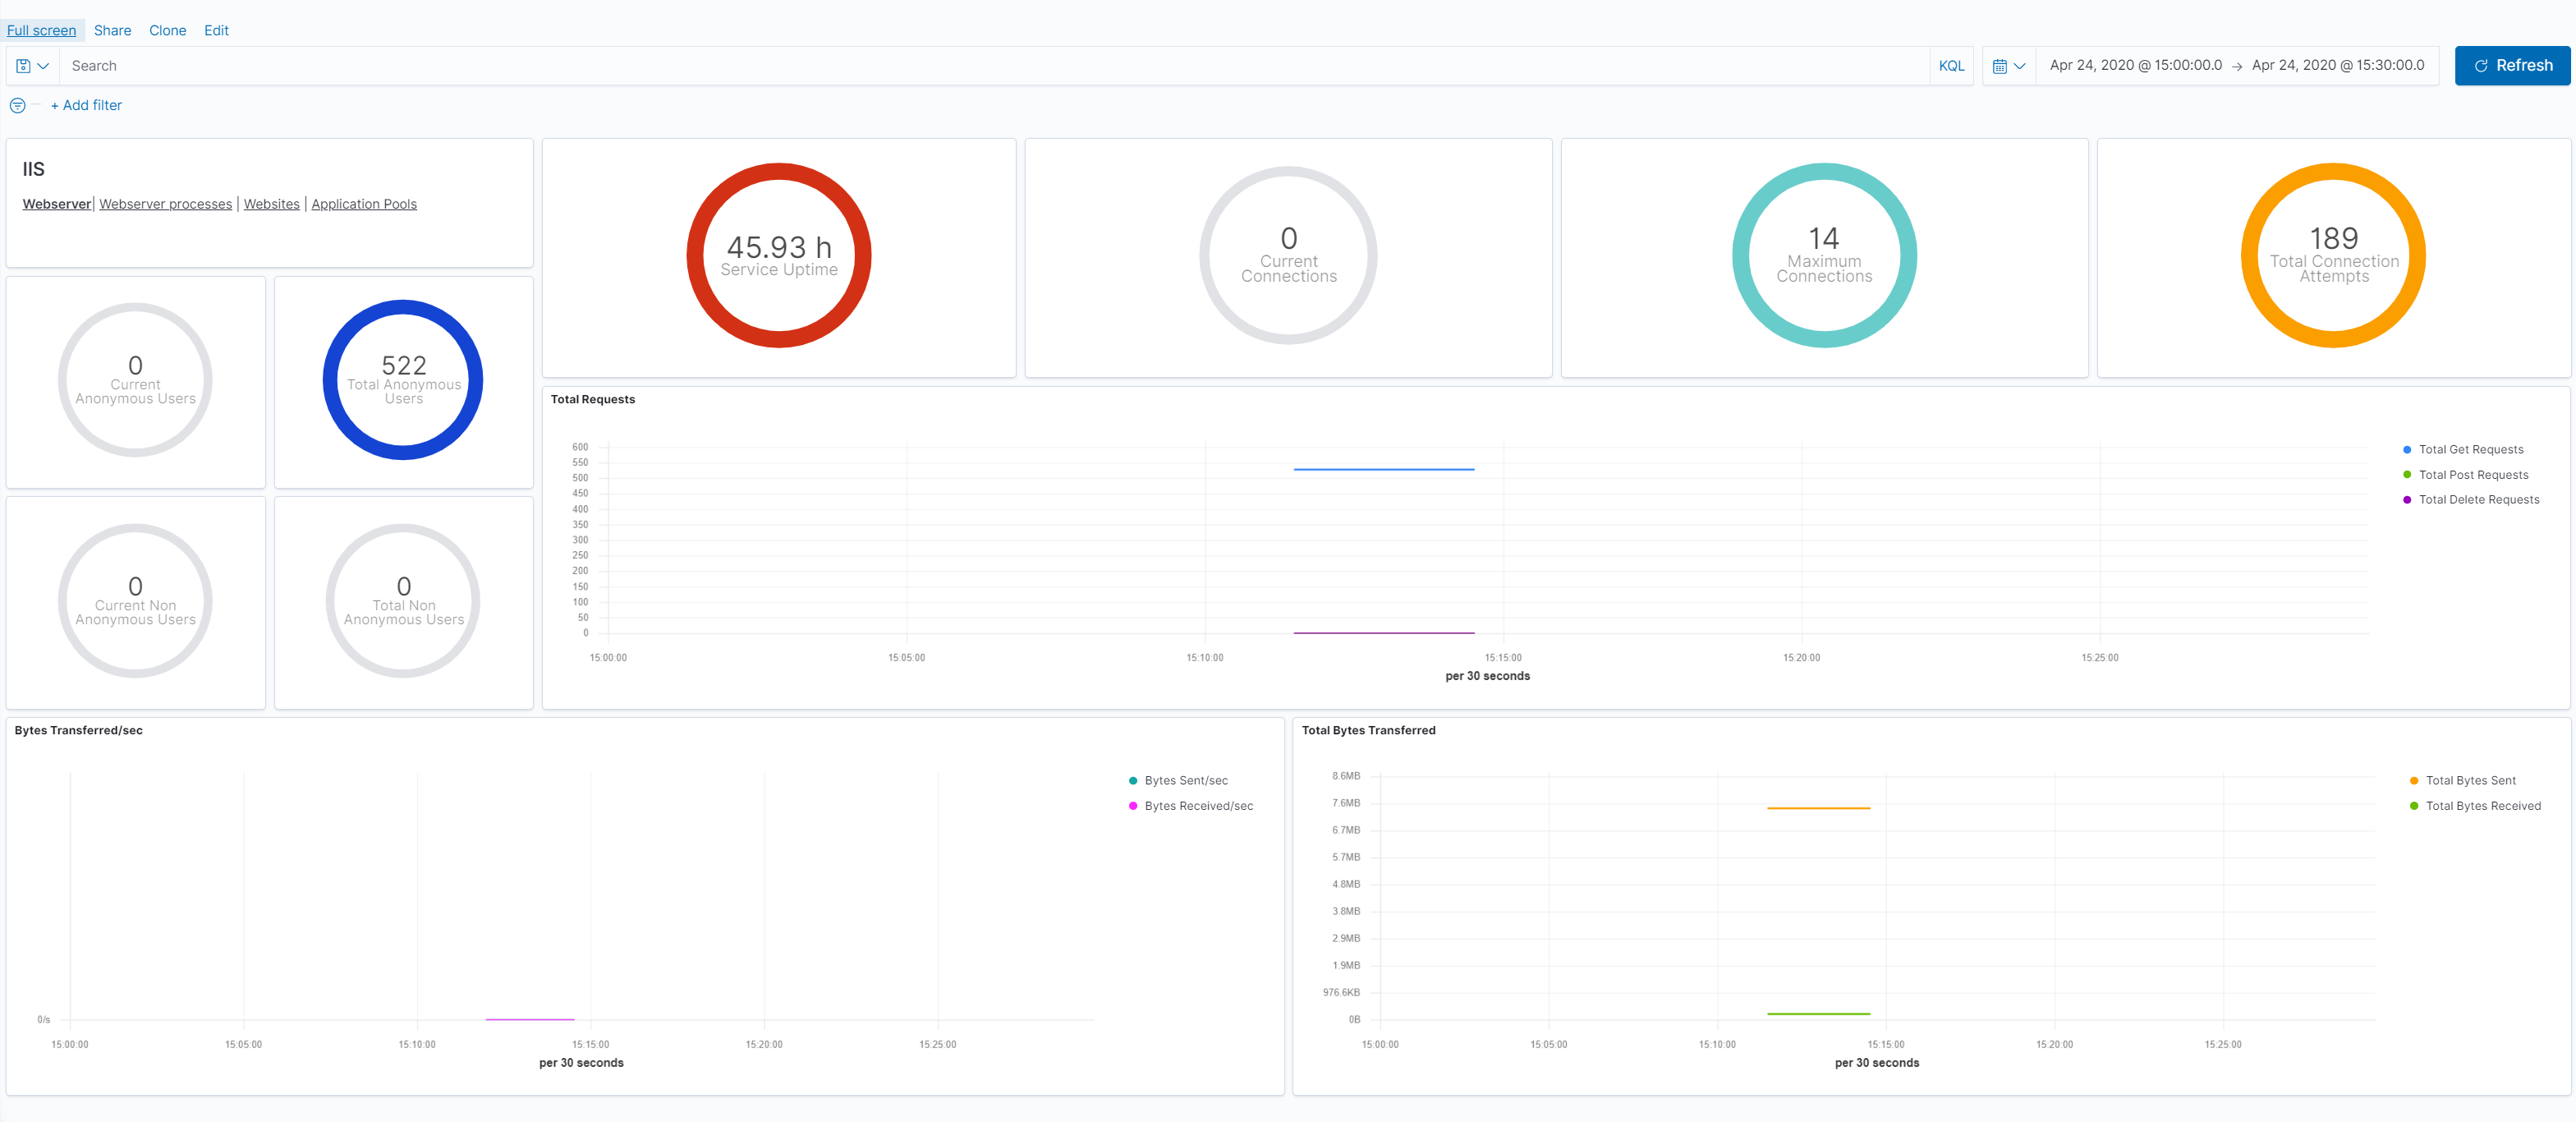
Task: Select Clone in the top menu
Action: [x=167, y=30]
